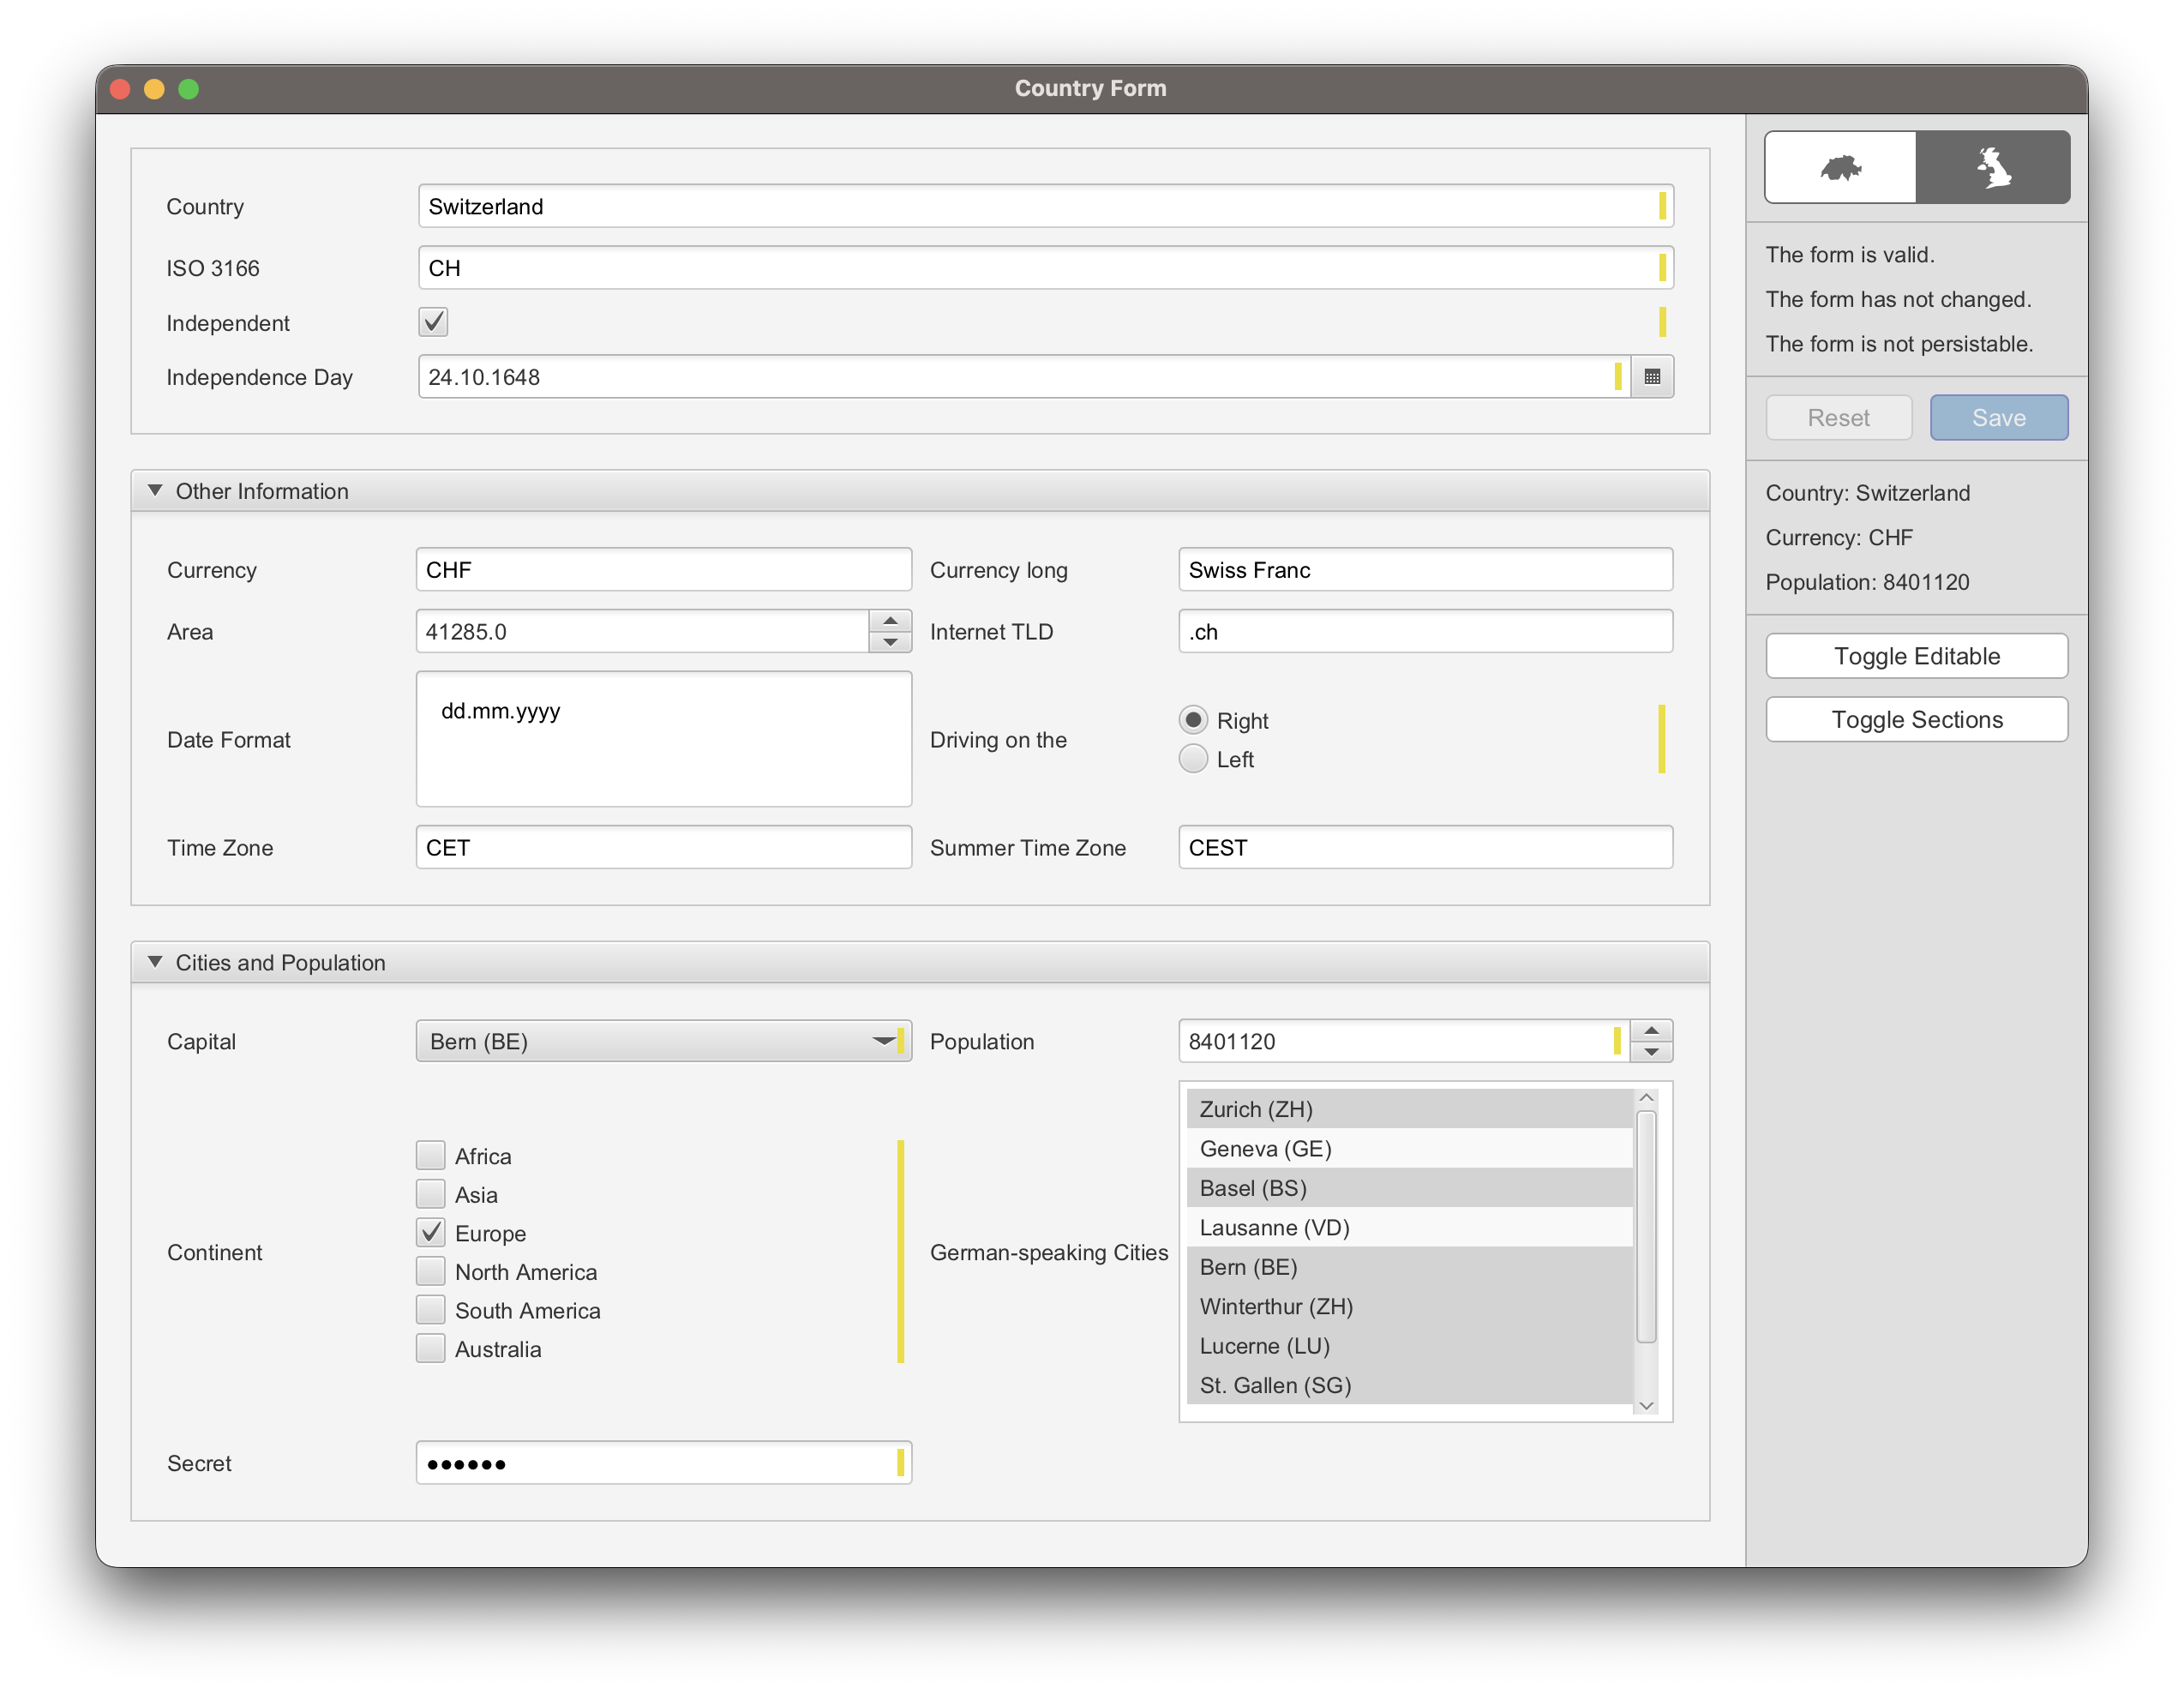Image resolution: width=2184 pixels, height=1694 pixels.
Task: Select the Switzerland map icon
Action: click(x=1840, y=167)
